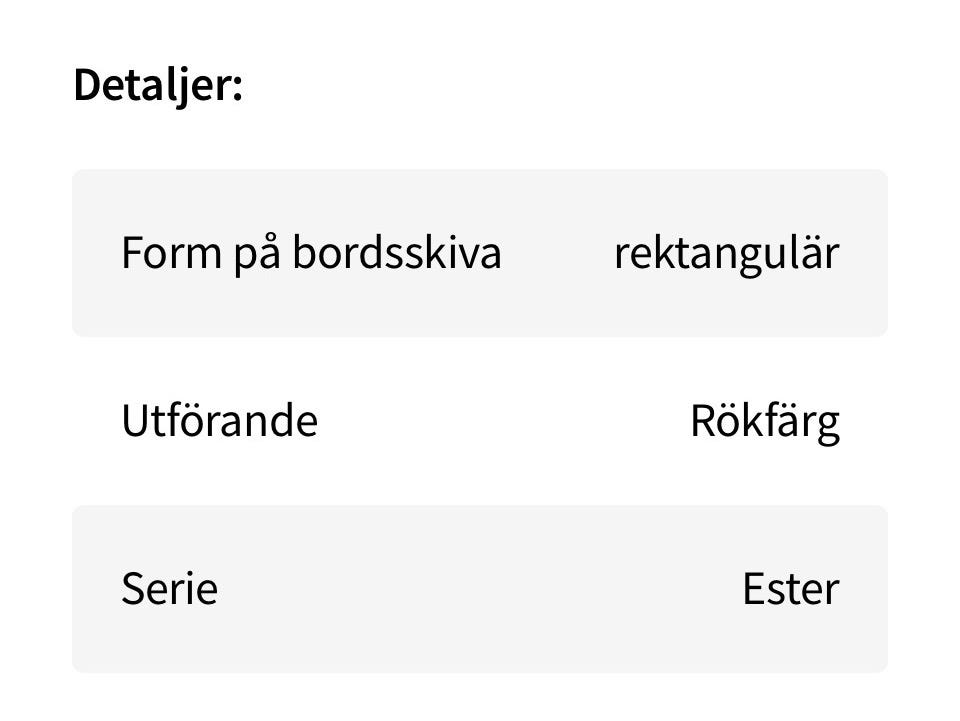Click the capital 'S' in Serie
The image size is (960, 721).
pyautogui.click(x=133, y=590)
